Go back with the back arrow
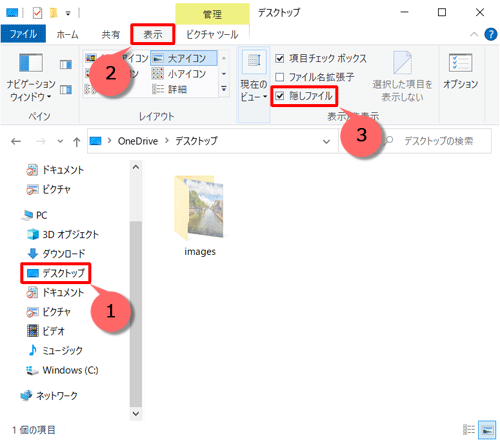Screen dimensions: 500x440 (x=16, y=141)
